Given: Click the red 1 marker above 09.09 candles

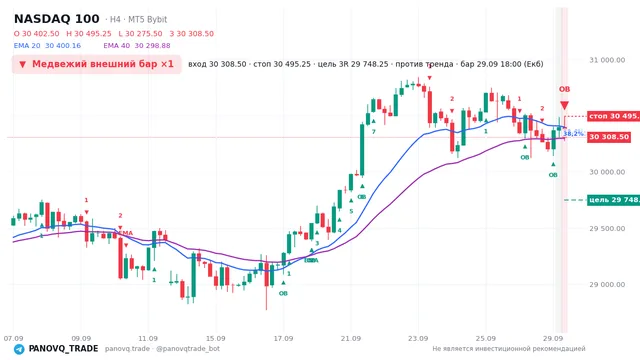Looking at the screenshot, I should click(x=86, y=200).
